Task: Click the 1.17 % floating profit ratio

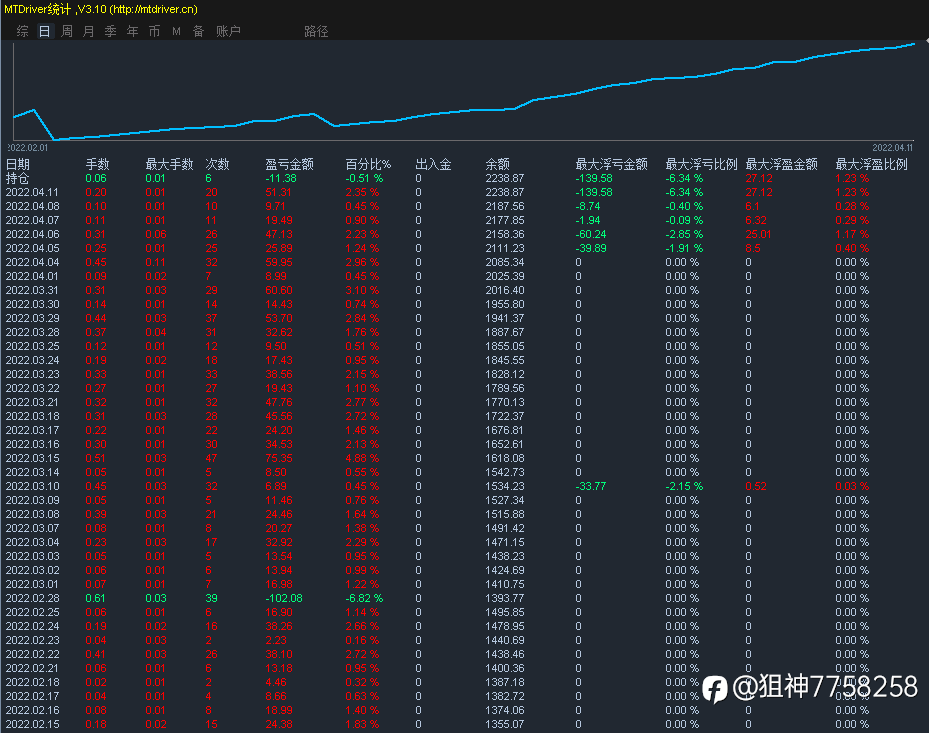Action: 852,234
